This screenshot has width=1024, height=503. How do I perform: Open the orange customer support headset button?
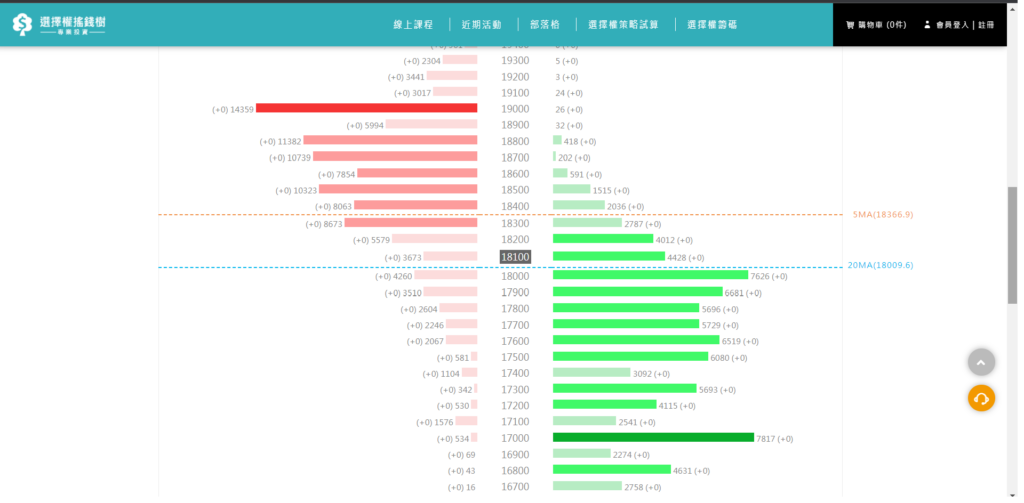pyautogui.click(x=981, y=398)
